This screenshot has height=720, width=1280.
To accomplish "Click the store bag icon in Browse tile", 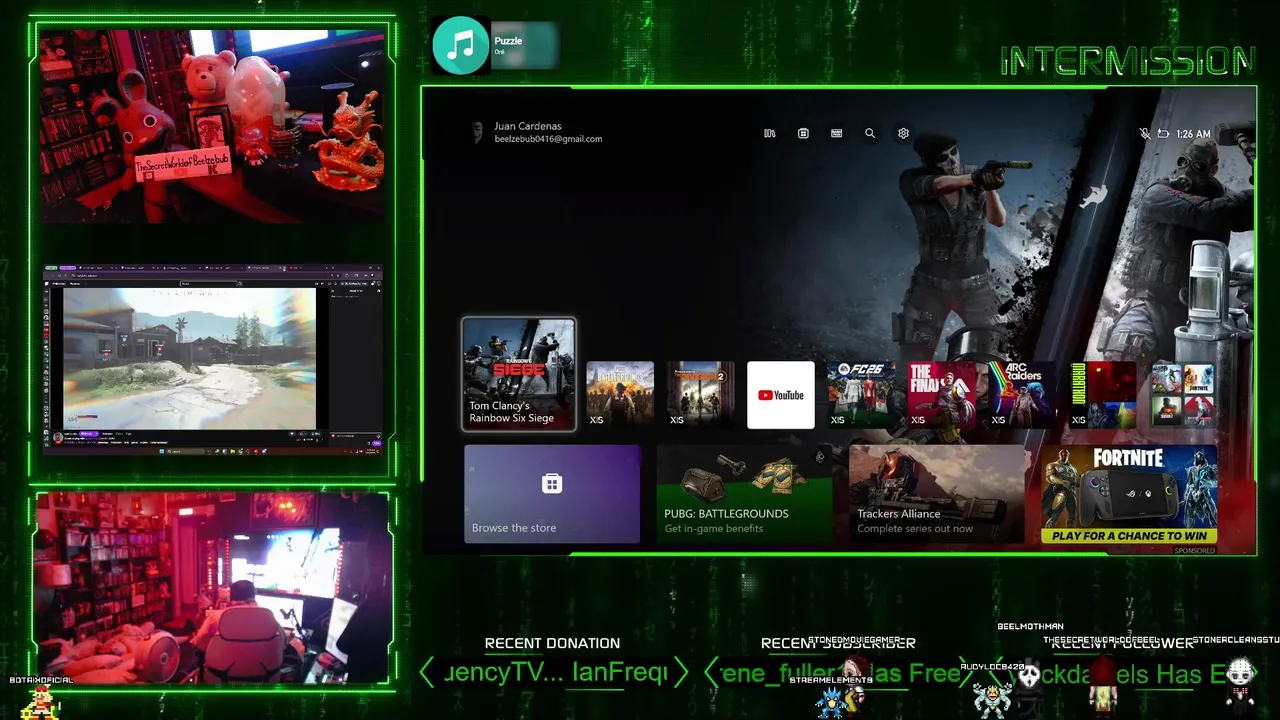I will coord(551,484).
